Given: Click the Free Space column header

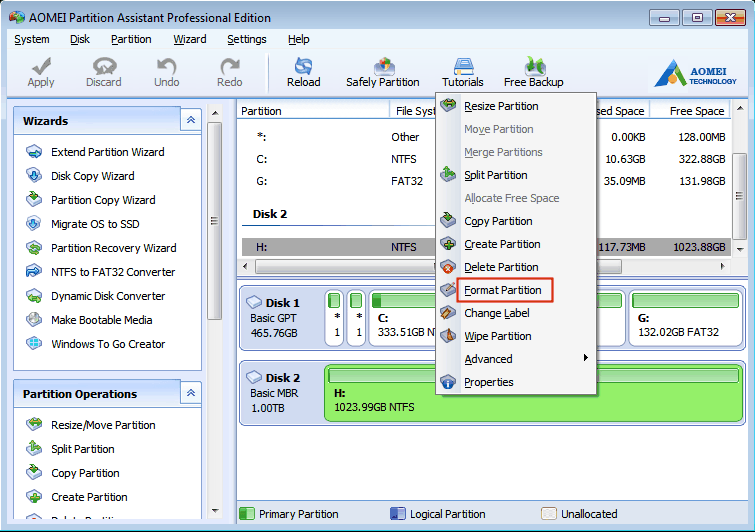Looking at the screenshot, I should pos(690,111).
